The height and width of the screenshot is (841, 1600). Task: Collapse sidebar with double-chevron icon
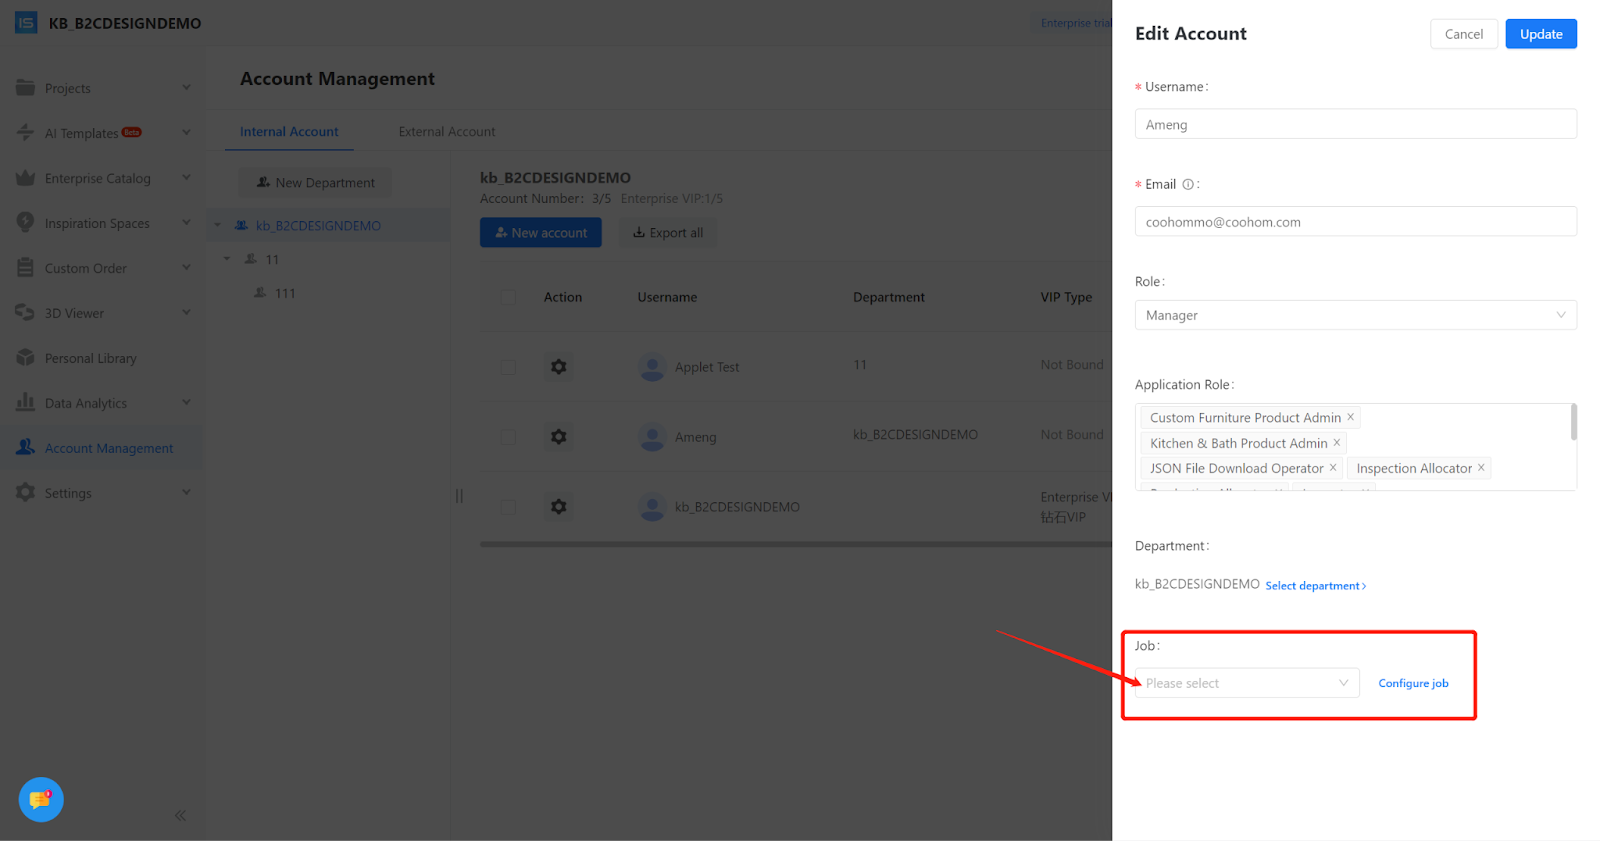coord(180,815)
